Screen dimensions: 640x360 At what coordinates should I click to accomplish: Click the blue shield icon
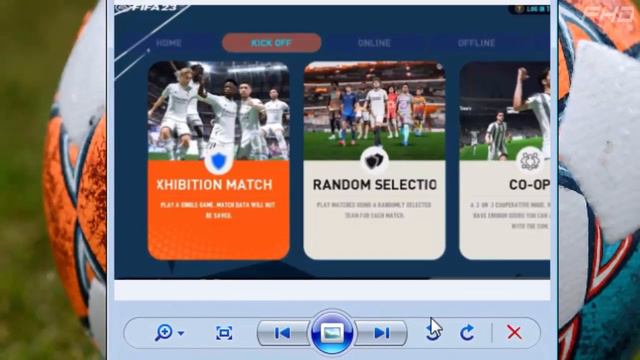pyautogui.click(x=219, y=160)
